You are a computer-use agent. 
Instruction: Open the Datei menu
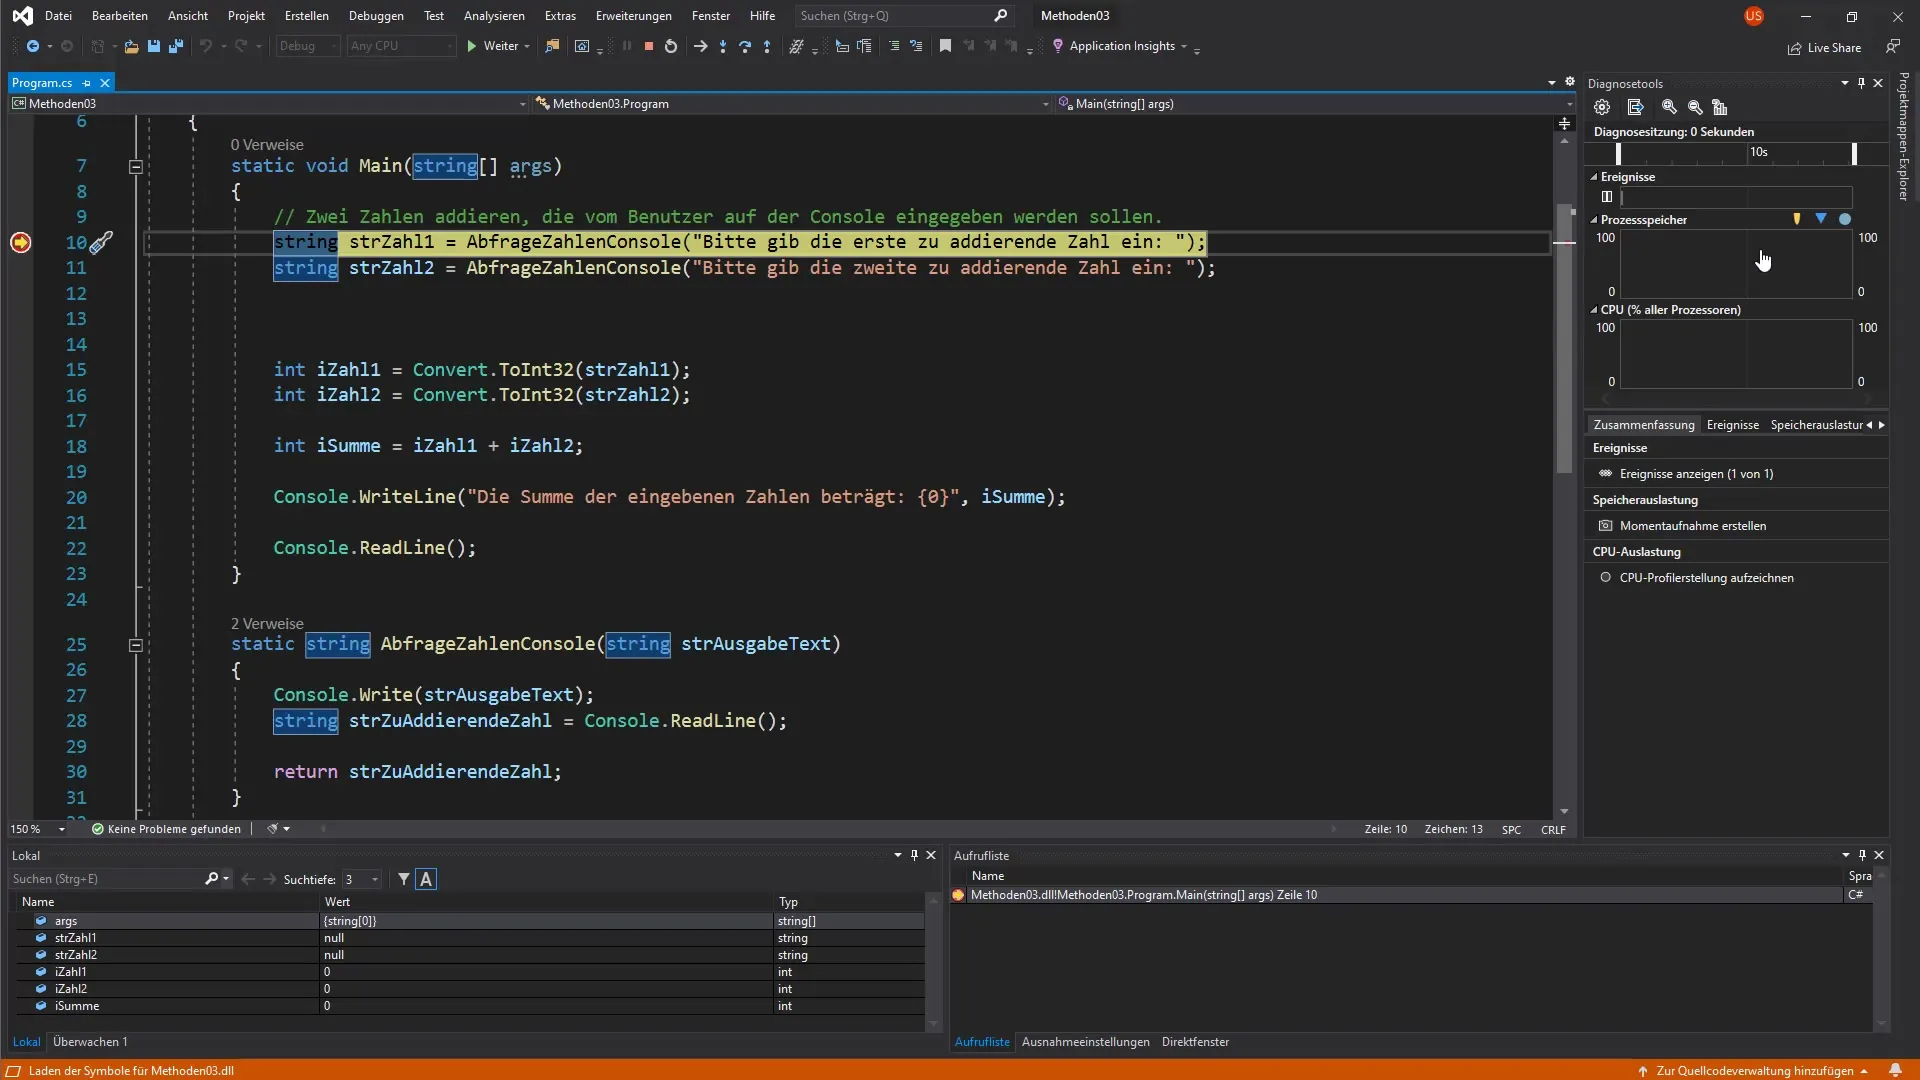(x=58, y=16)
